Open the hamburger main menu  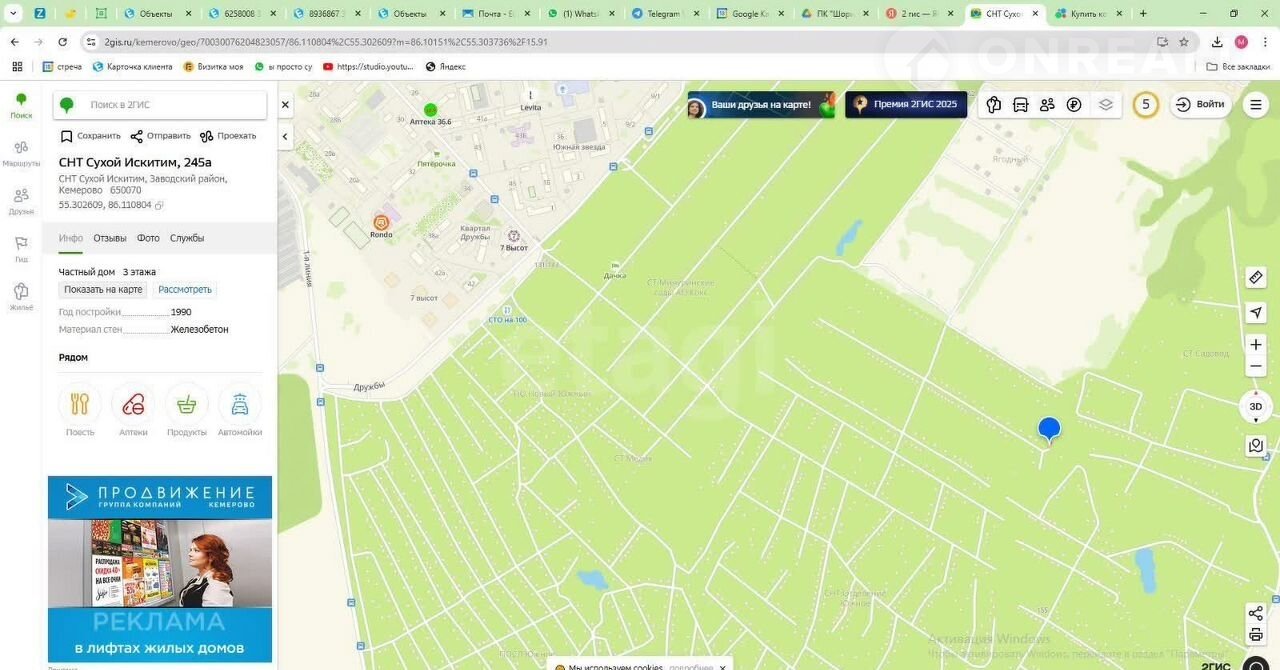pos(1256,105)
